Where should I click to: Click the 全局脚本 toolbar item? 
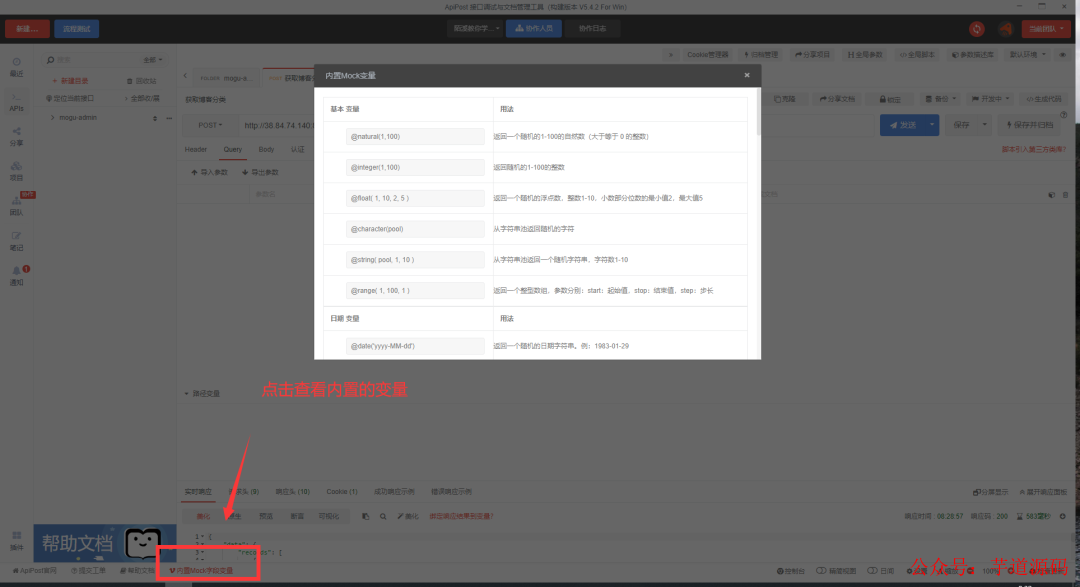point(917,54)
